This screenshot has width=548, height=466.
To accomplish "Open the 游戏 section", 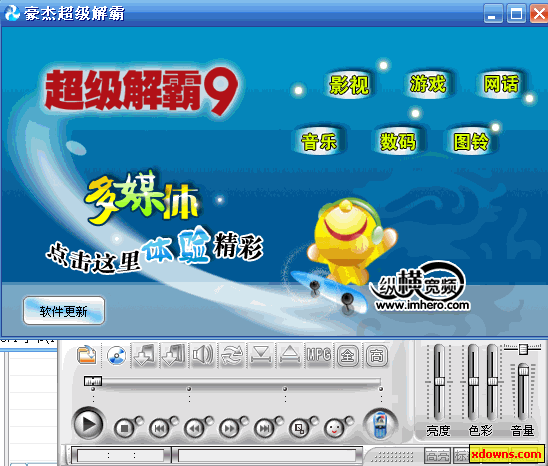I will [x=428, y=84].
